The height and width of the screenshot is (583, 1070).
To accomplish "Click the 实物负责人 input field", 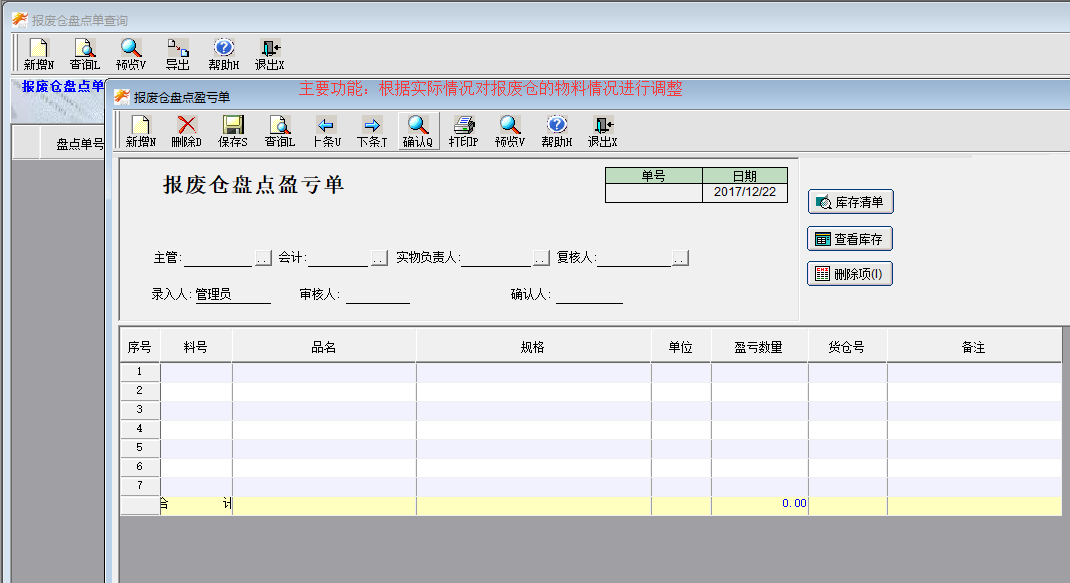I will coord(496,258).
